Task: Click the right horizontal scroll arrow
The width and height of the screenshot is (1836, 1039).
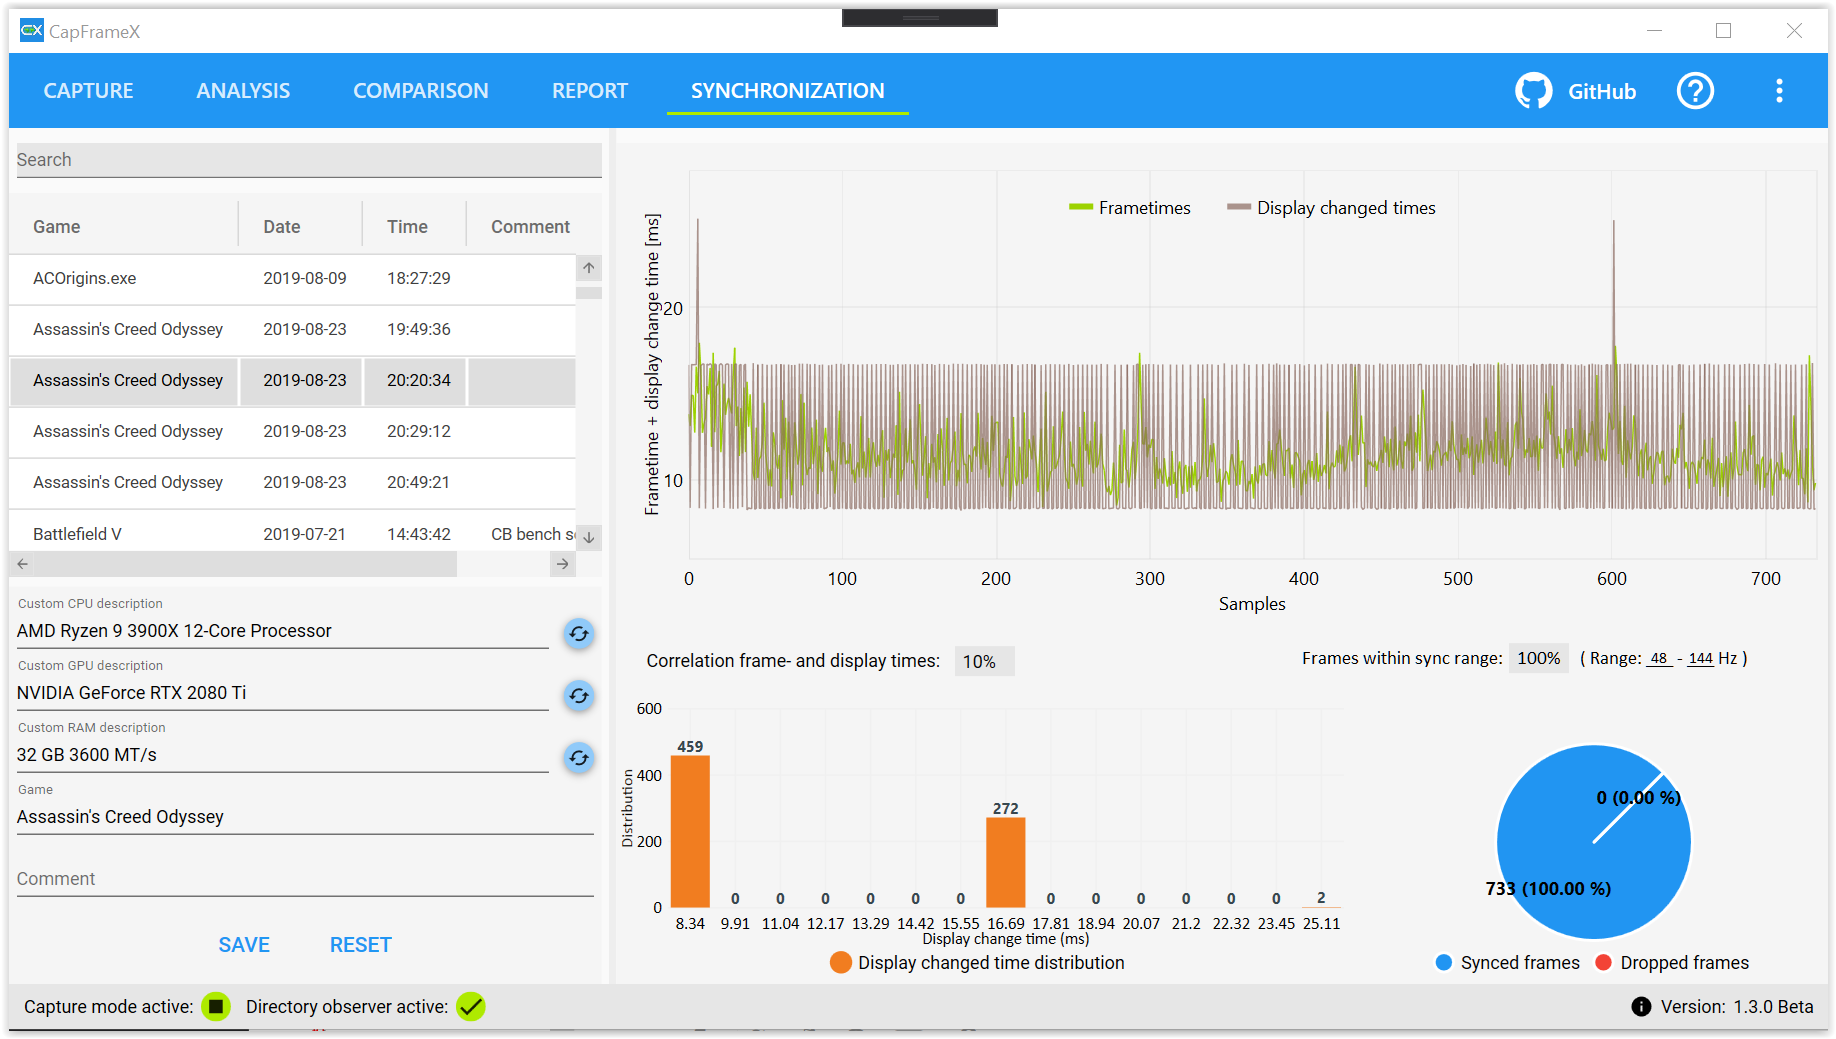Action: tap(562, 564)
